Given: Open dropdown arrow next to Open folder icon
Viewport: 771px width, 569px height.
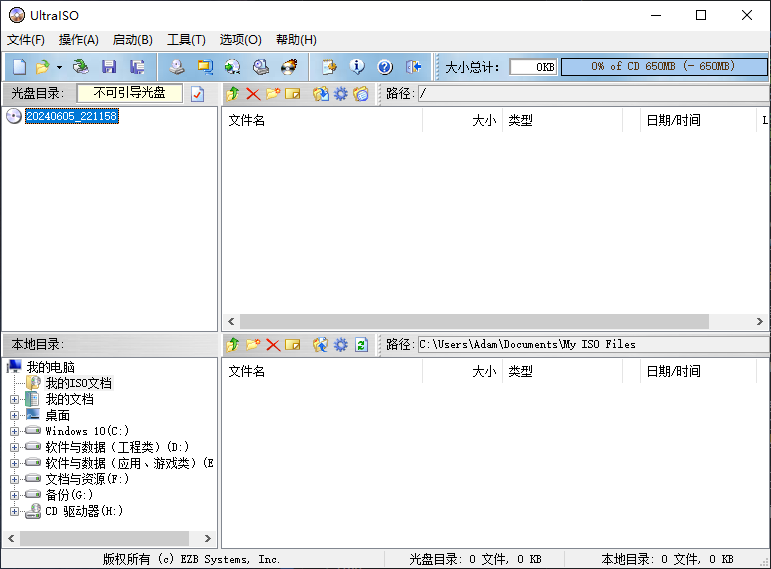Looking at the screenshot, I should (59, 67).
